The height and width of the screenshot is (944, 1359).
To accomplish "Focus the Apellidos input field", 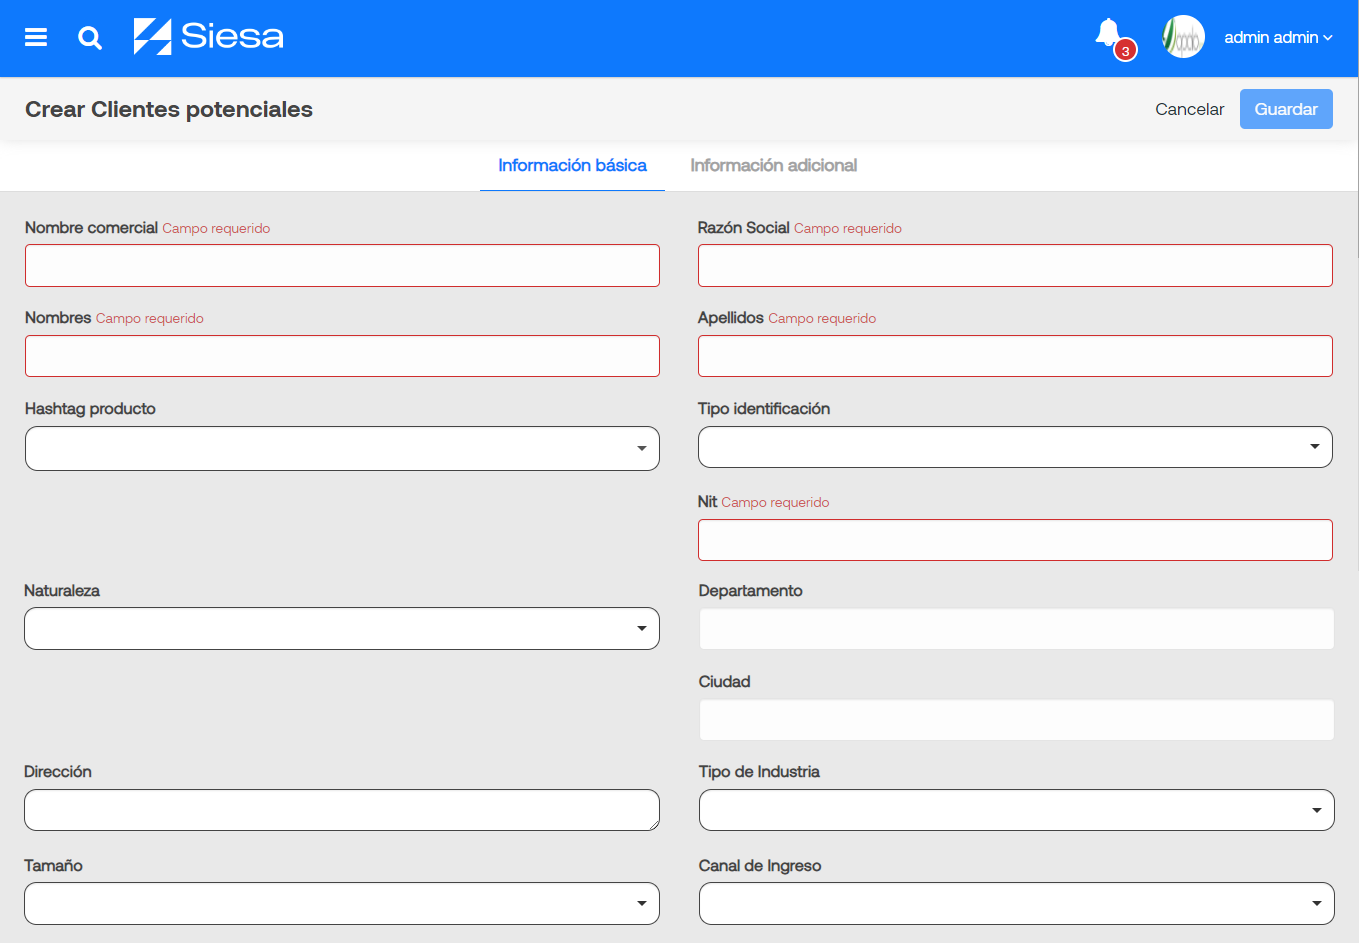I will [x=1015, y=356].
